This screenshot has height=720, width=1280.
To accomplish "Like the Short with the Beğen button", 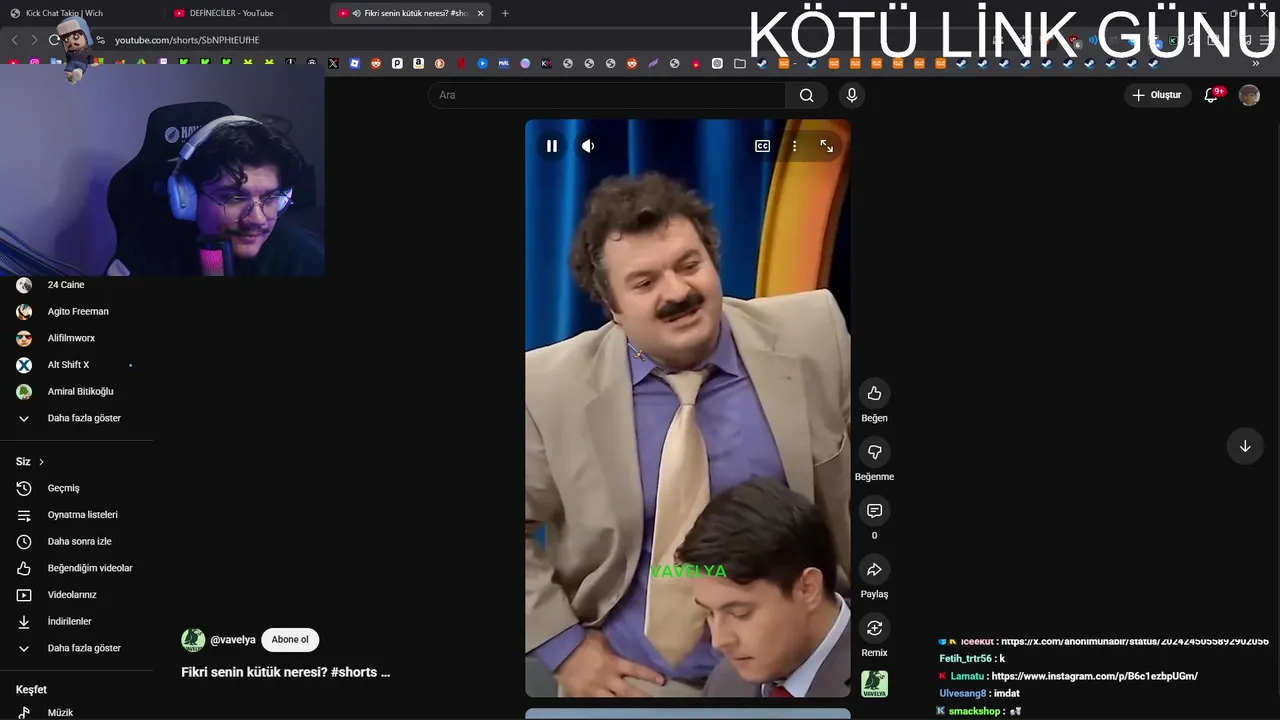I will 874,393.
